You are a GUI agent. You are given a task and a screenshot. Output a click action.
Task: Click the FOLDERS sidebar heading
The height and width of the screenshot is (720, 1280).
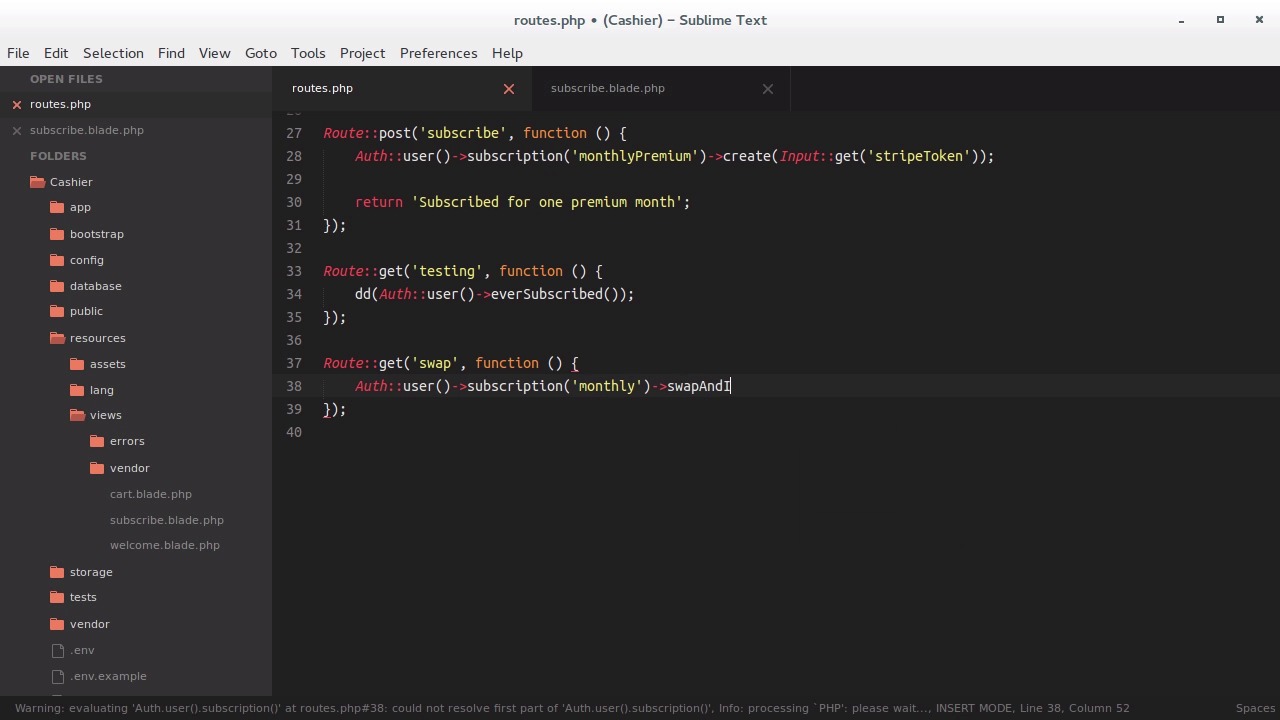[58, 156]
